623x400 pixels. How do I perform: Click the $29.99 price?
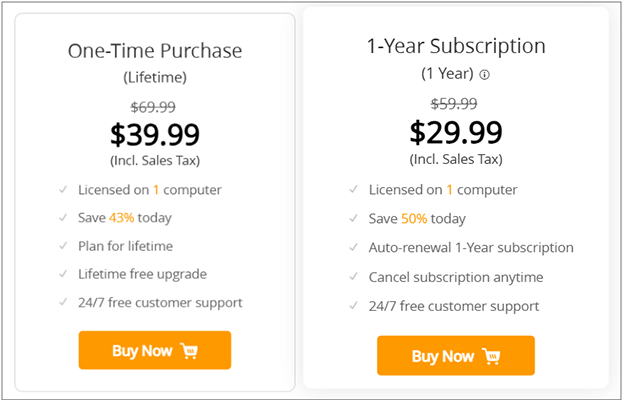pyautogui.click(x=456, y=132)
